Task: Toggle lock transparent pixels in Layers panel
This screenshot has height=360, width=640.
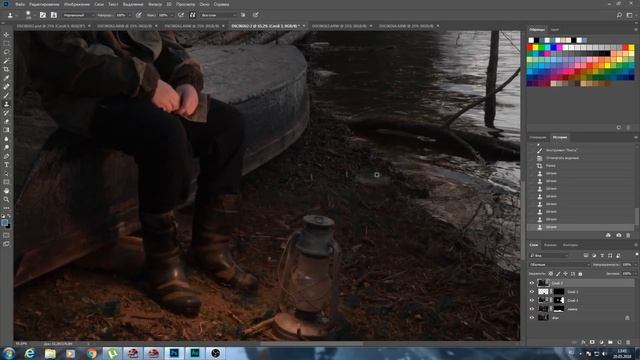Action: click(x=551, y=273)
